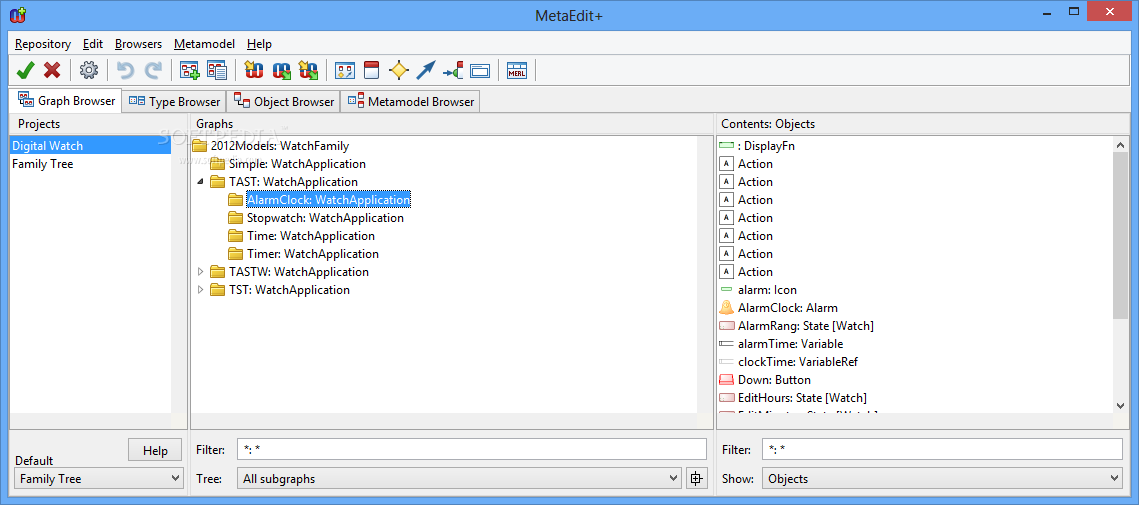Switch to the Metamodel Browser tab
The image size is (1139, 505).
pos(410,102)
